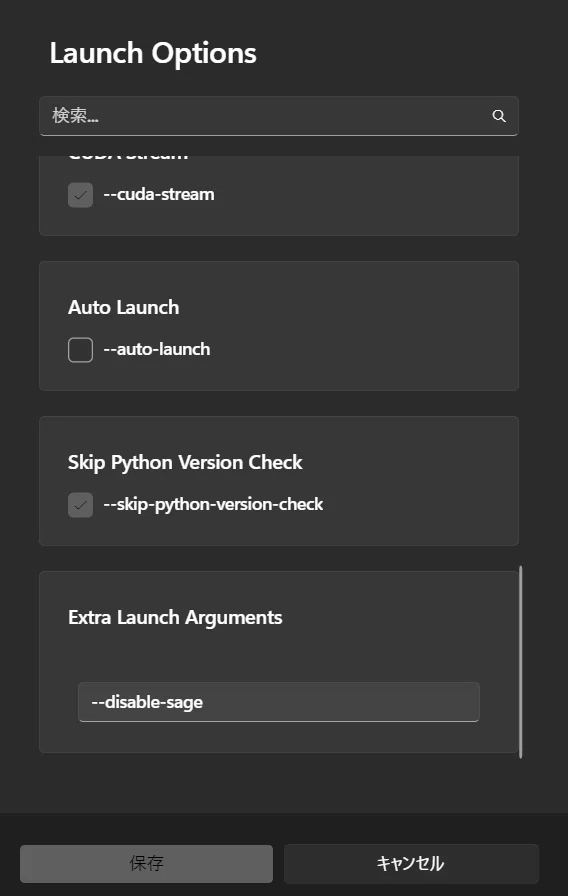Click the キャンセル cancel button
This screenshot has height=896, width=568.
[x=411, y=863]
